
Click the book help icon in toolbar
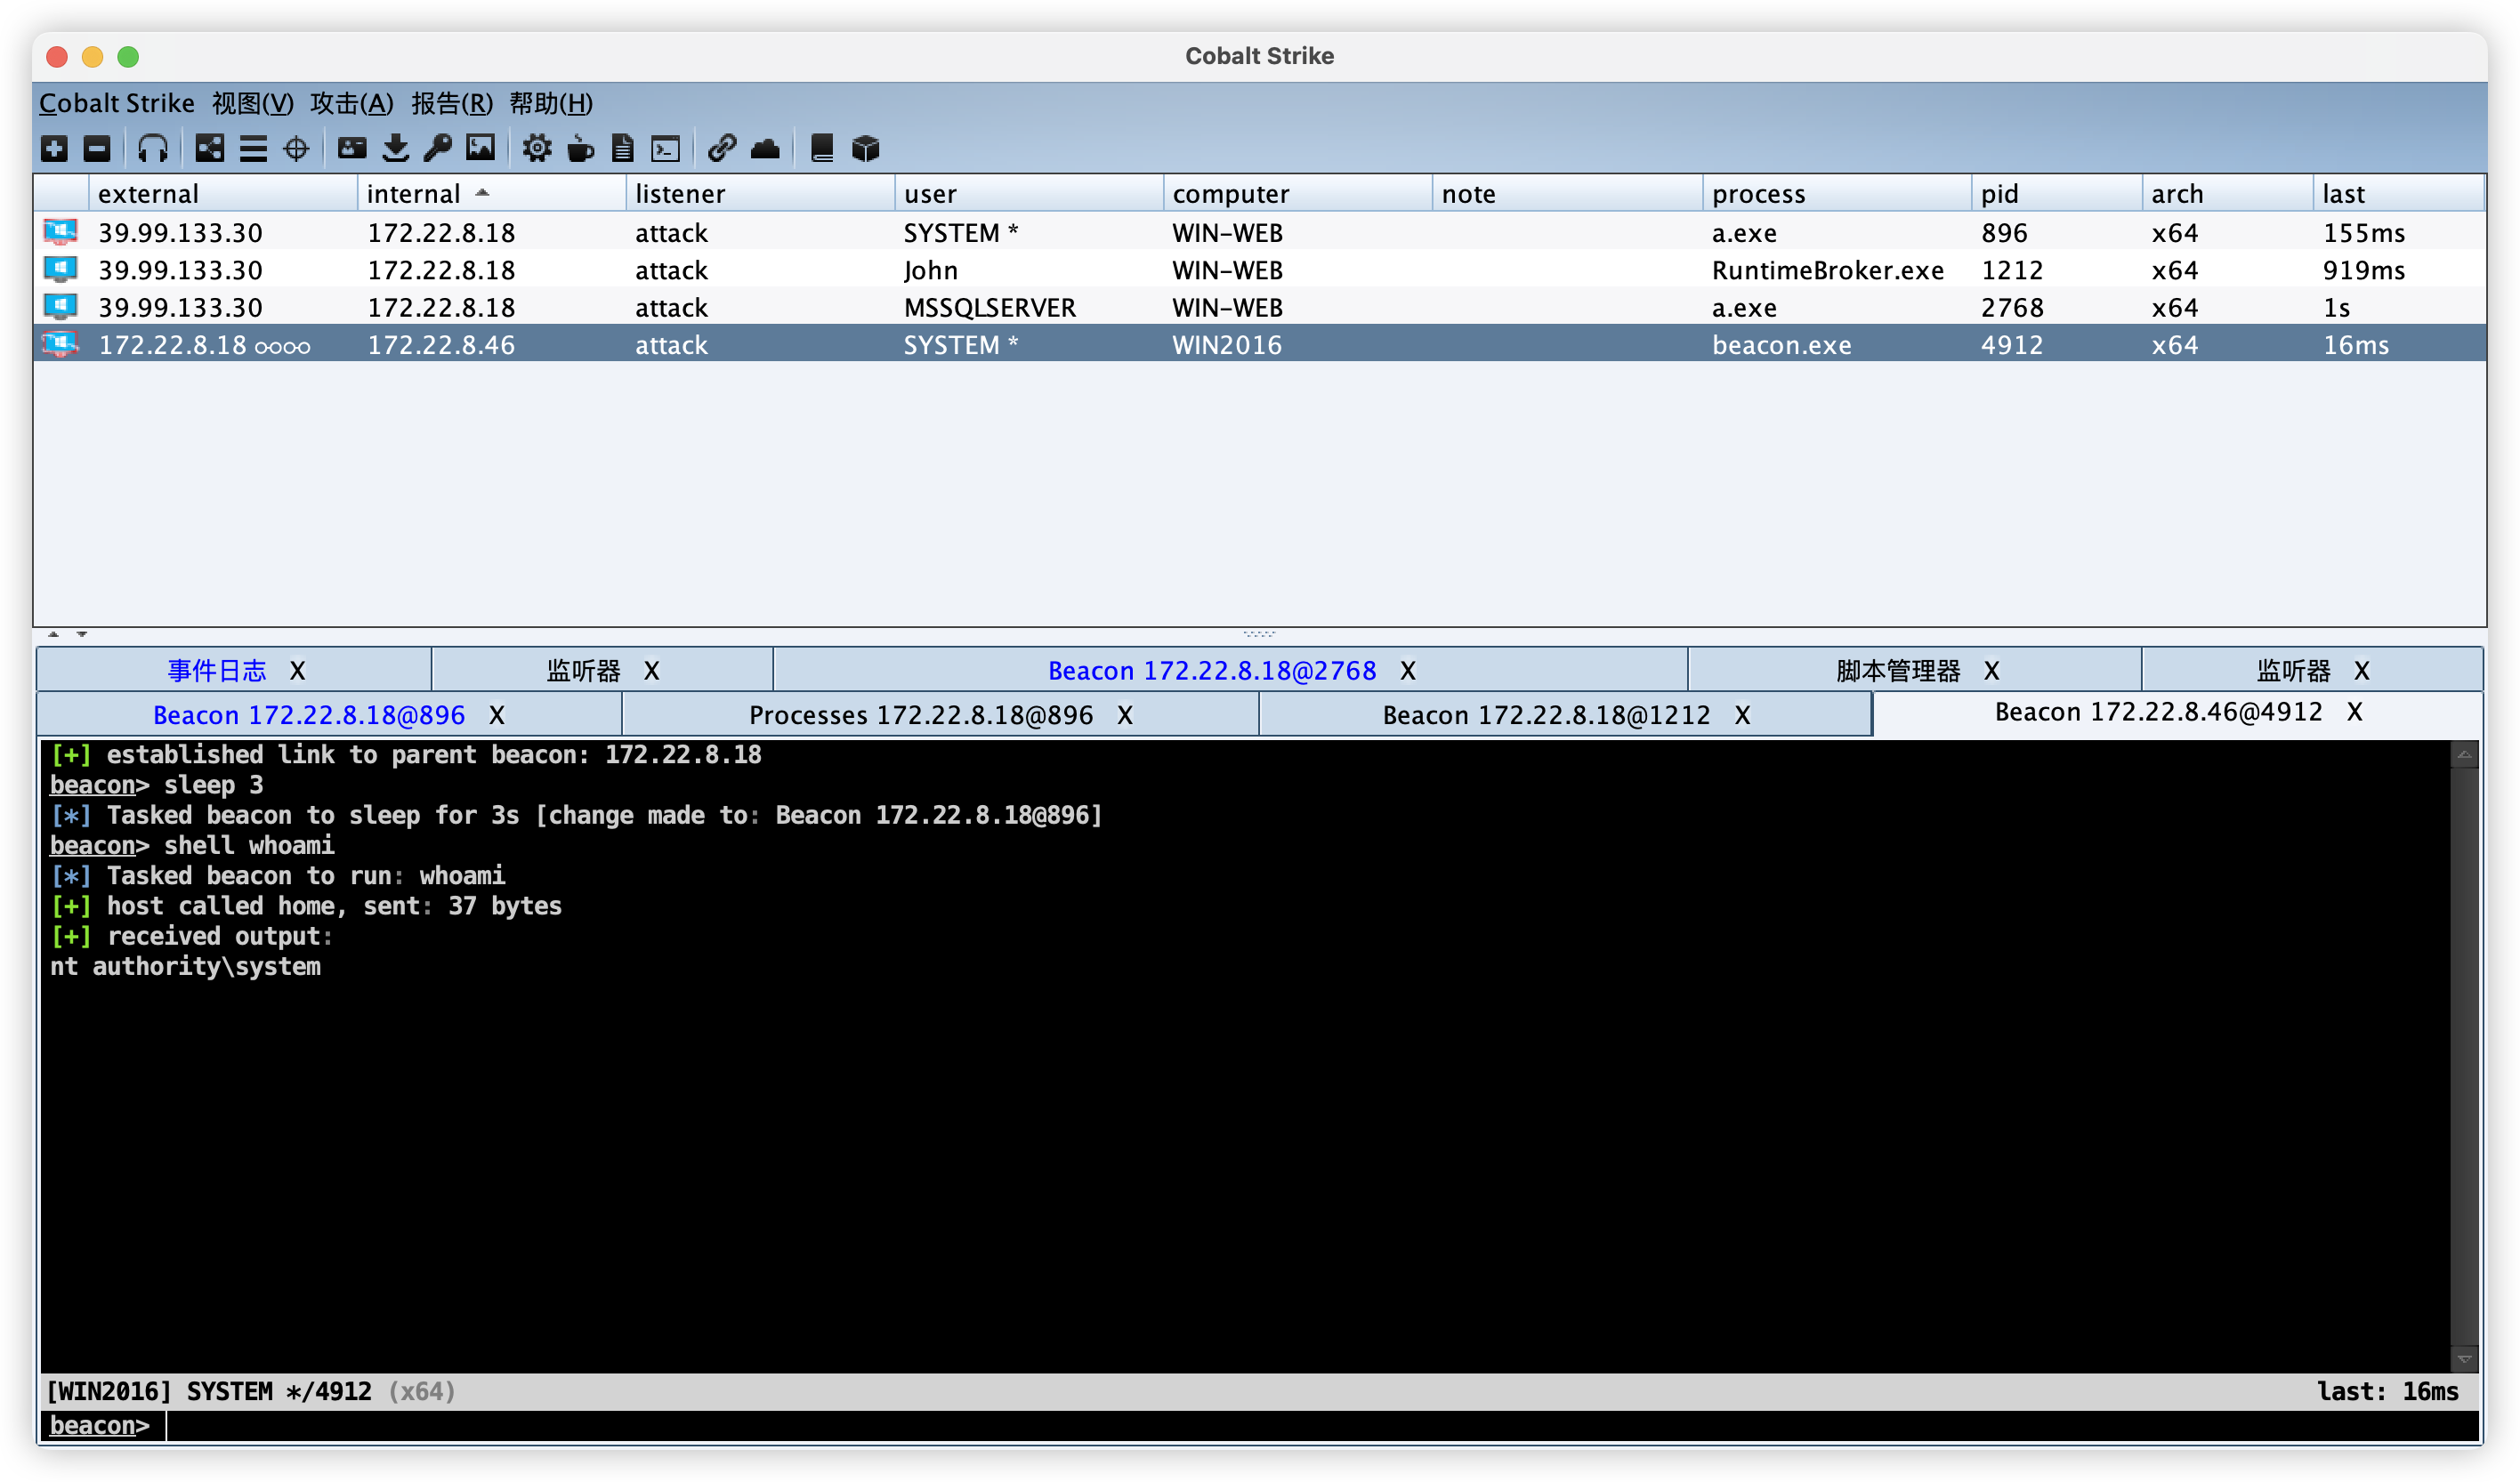pyautogui.click(x=822, y=149)
